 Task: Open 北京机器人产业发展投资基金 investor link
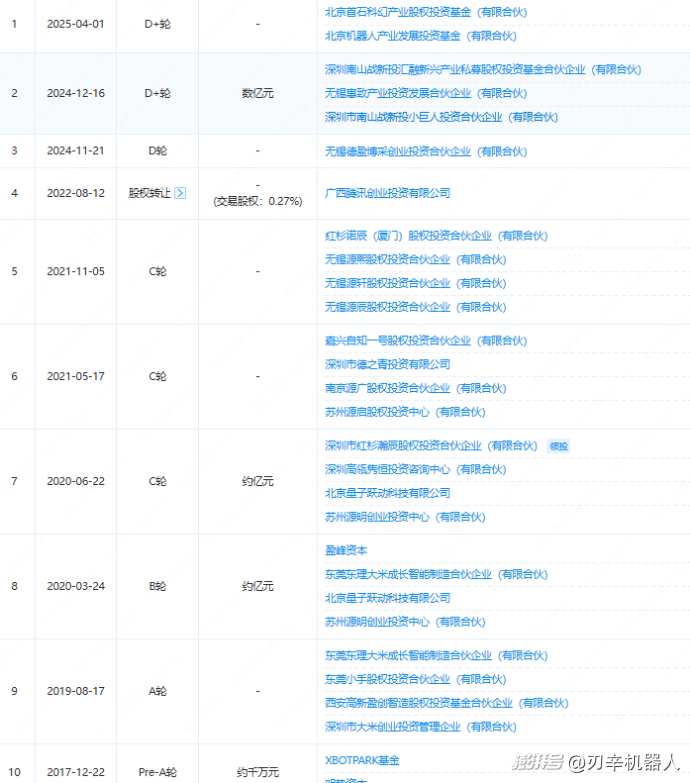pyautogui.click(x=420, y=36)
